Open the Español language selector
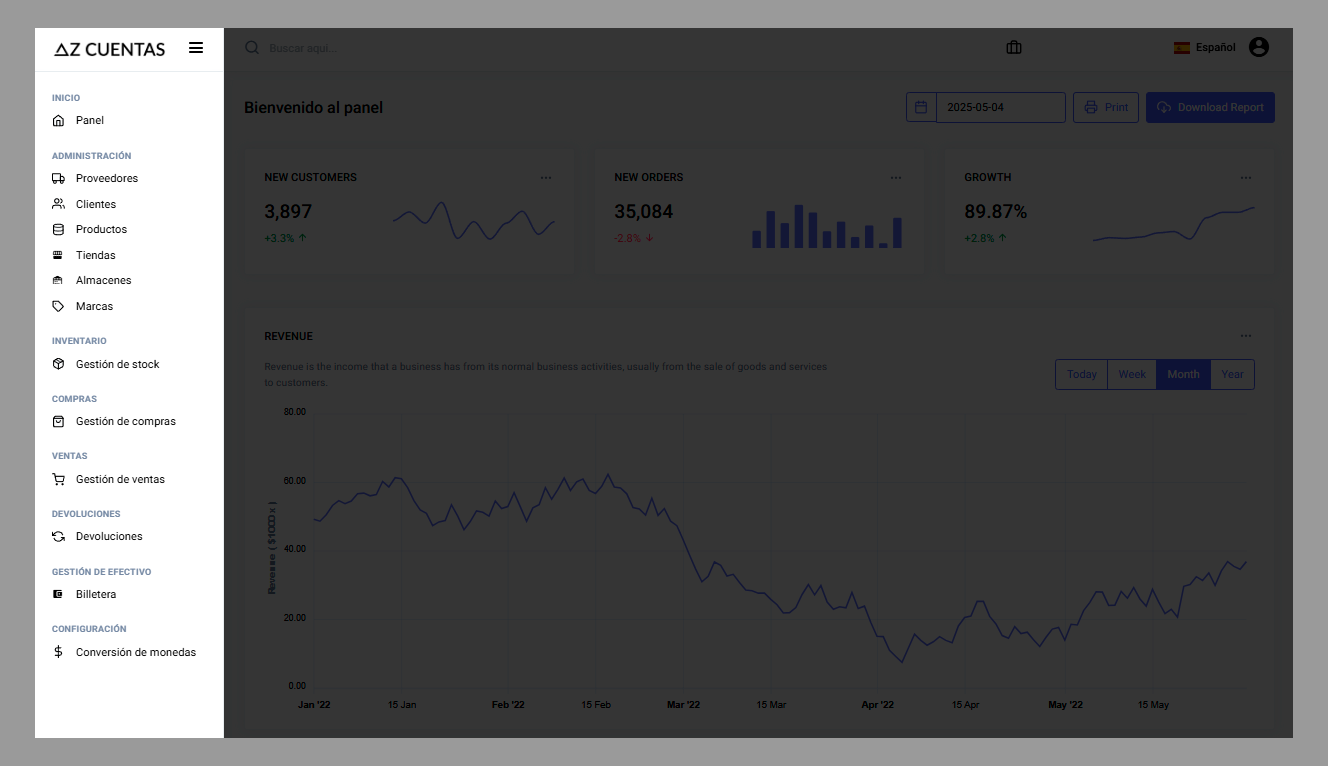 pyautogui.click(x=1205, y=47)
